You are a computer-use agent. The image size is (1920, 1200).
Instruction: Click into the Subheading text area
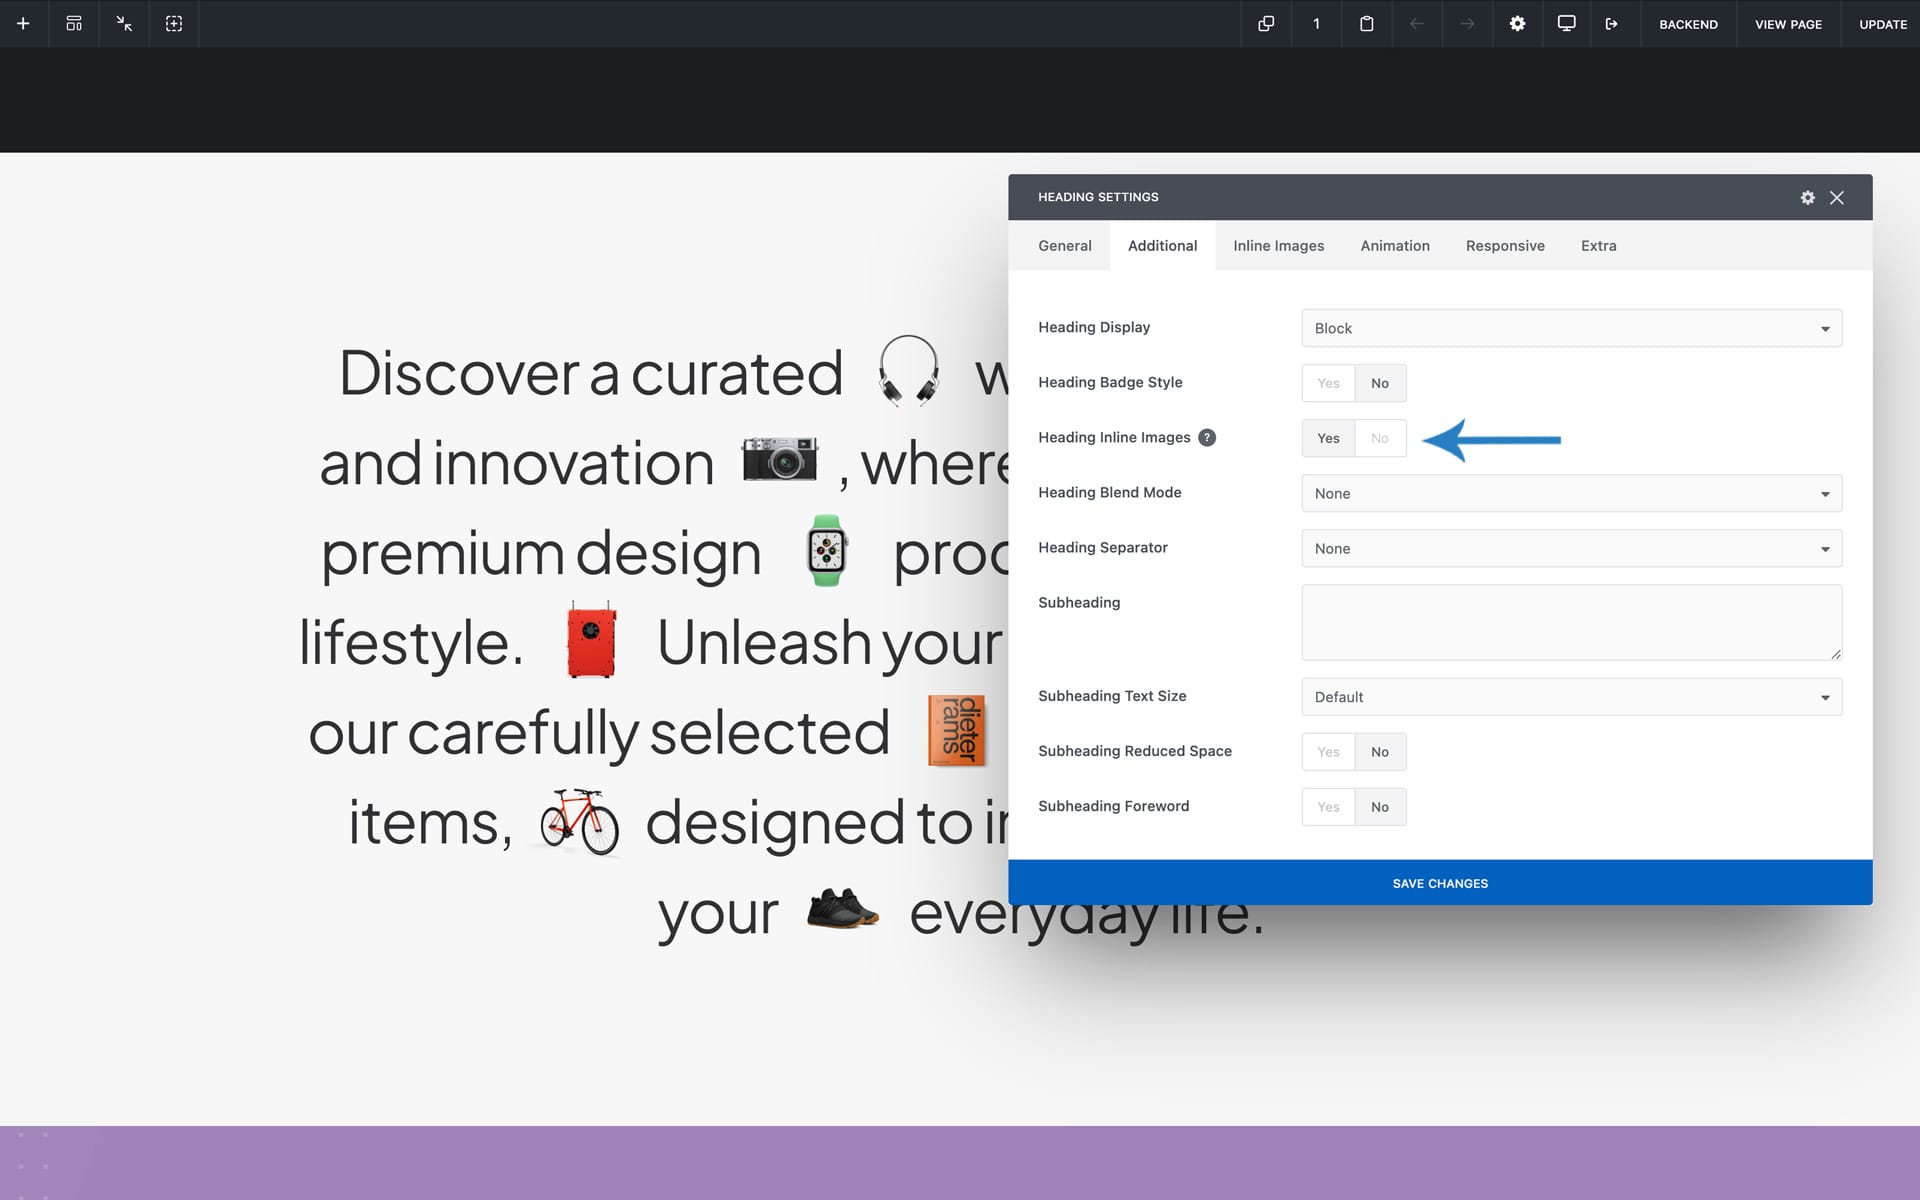[1570, 622]
